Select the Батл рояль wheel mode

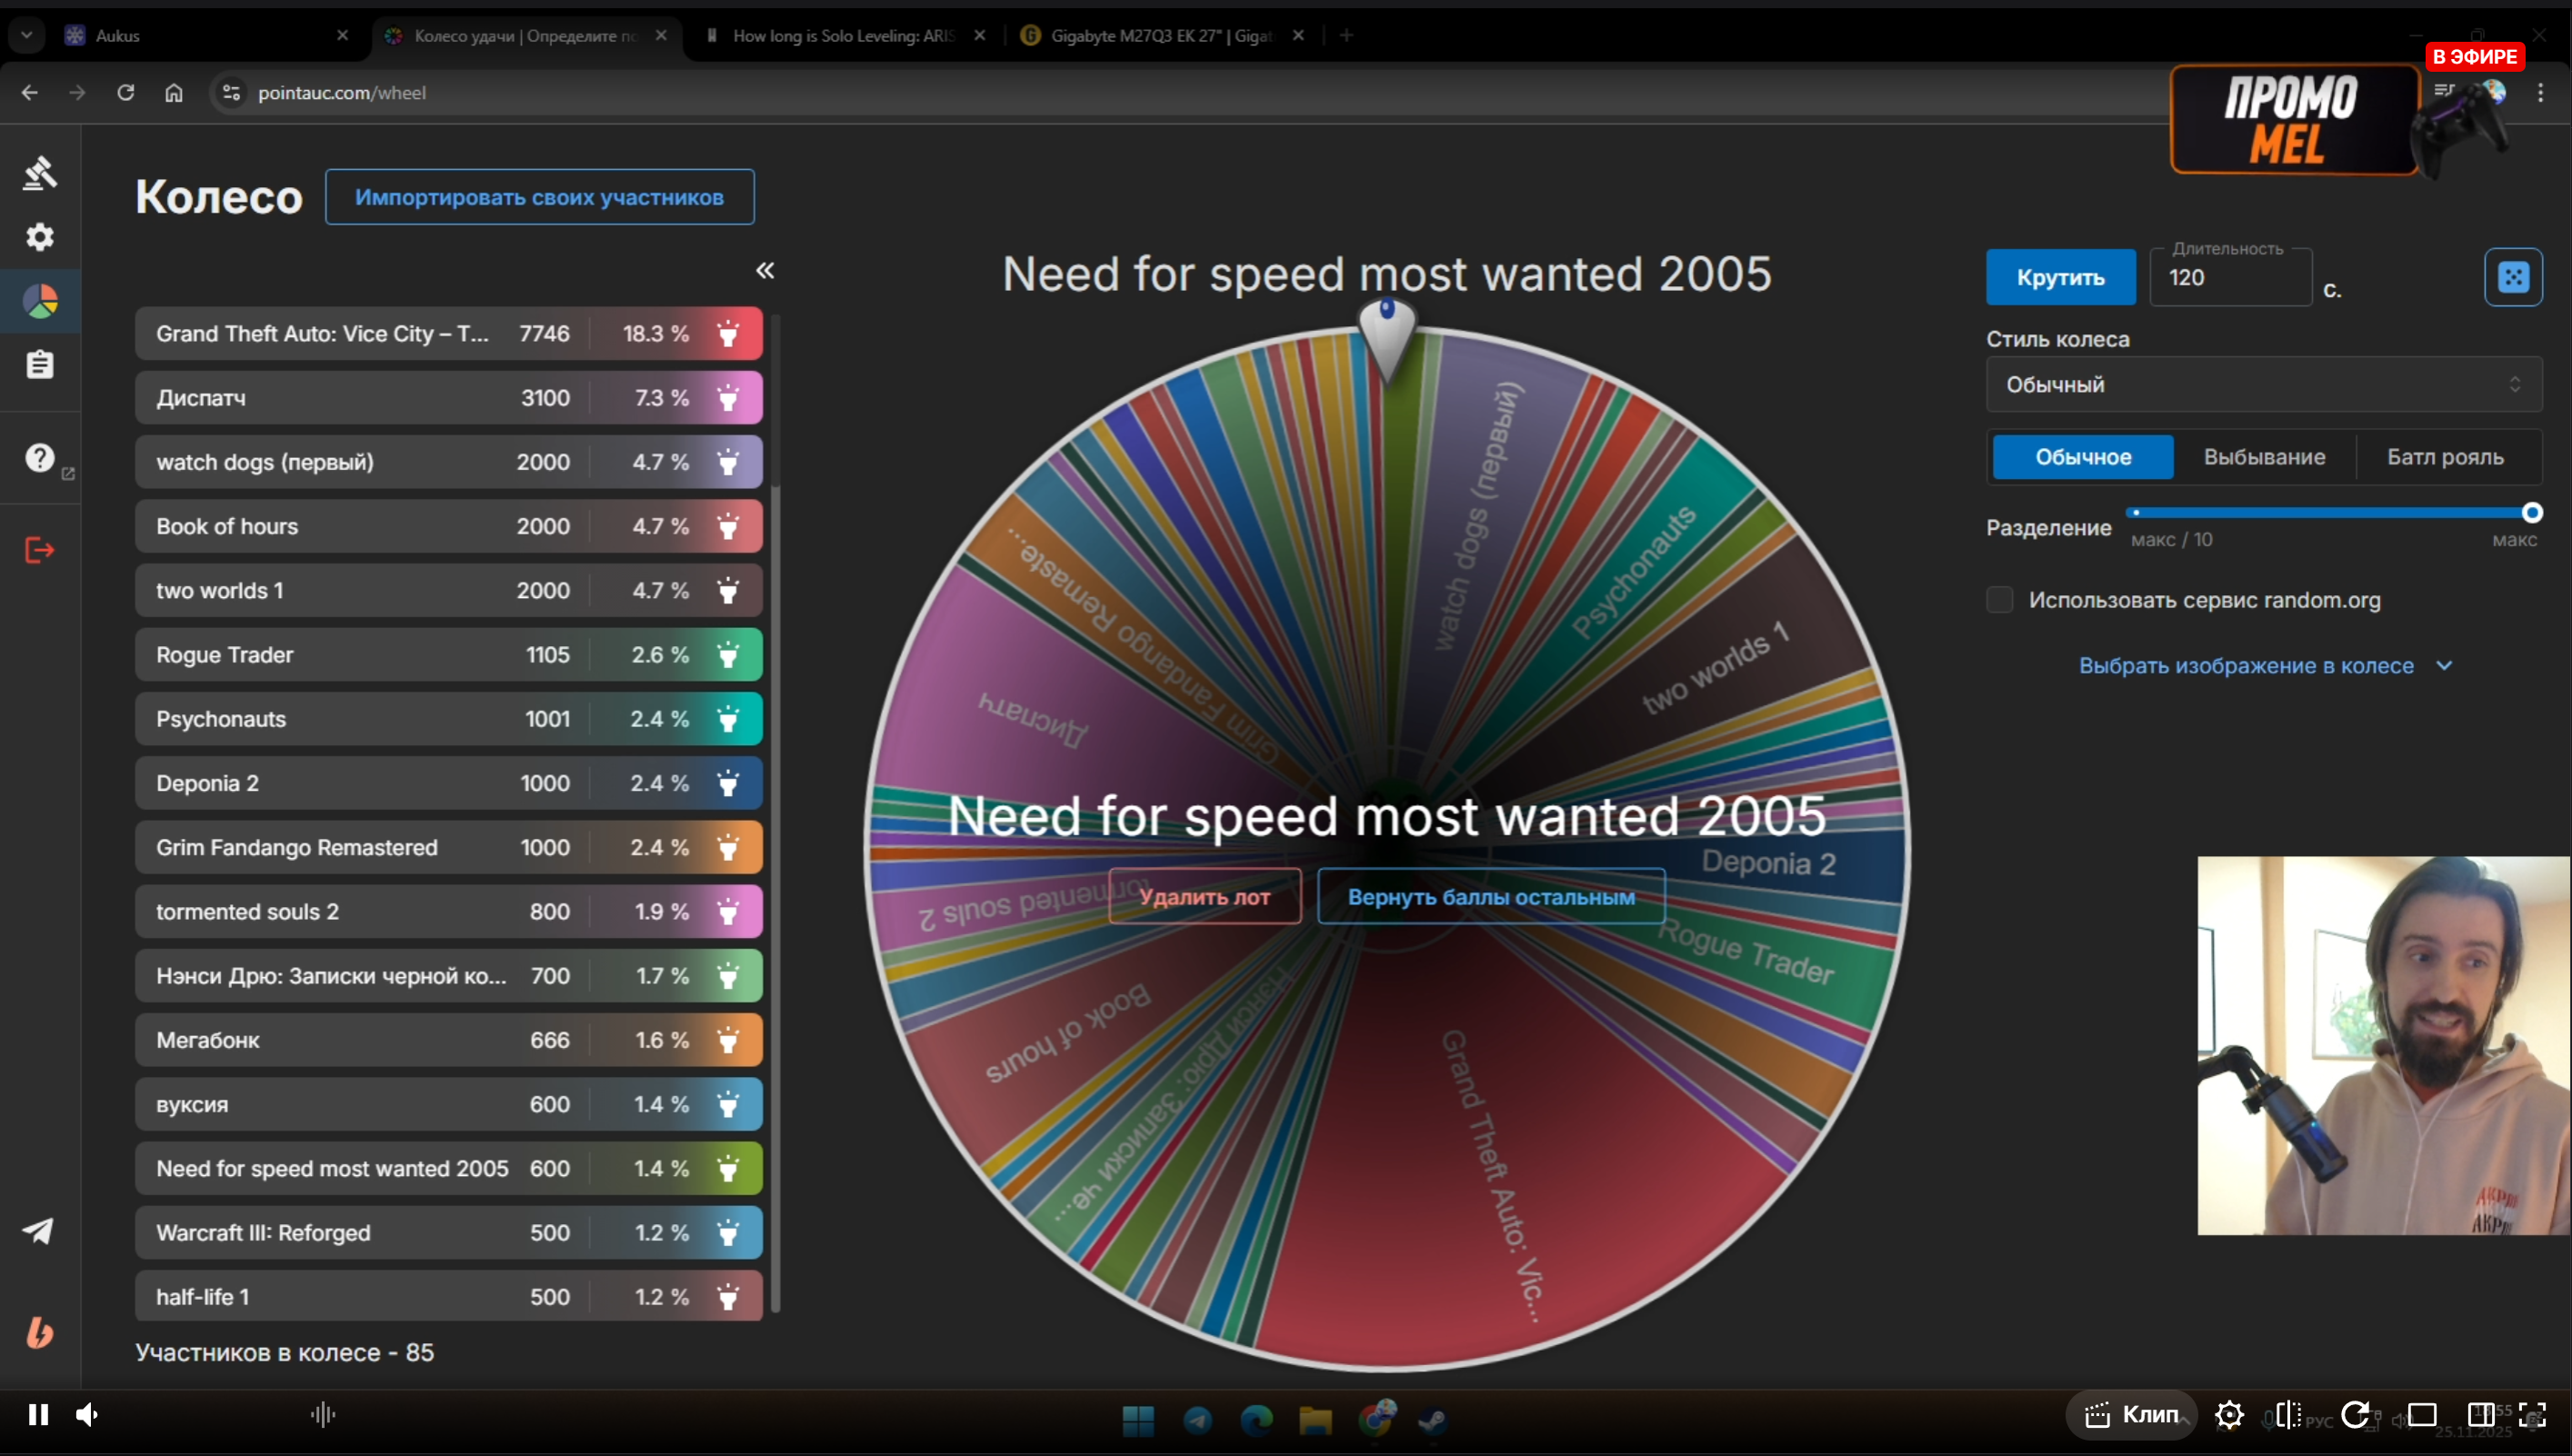point(2445,457)
